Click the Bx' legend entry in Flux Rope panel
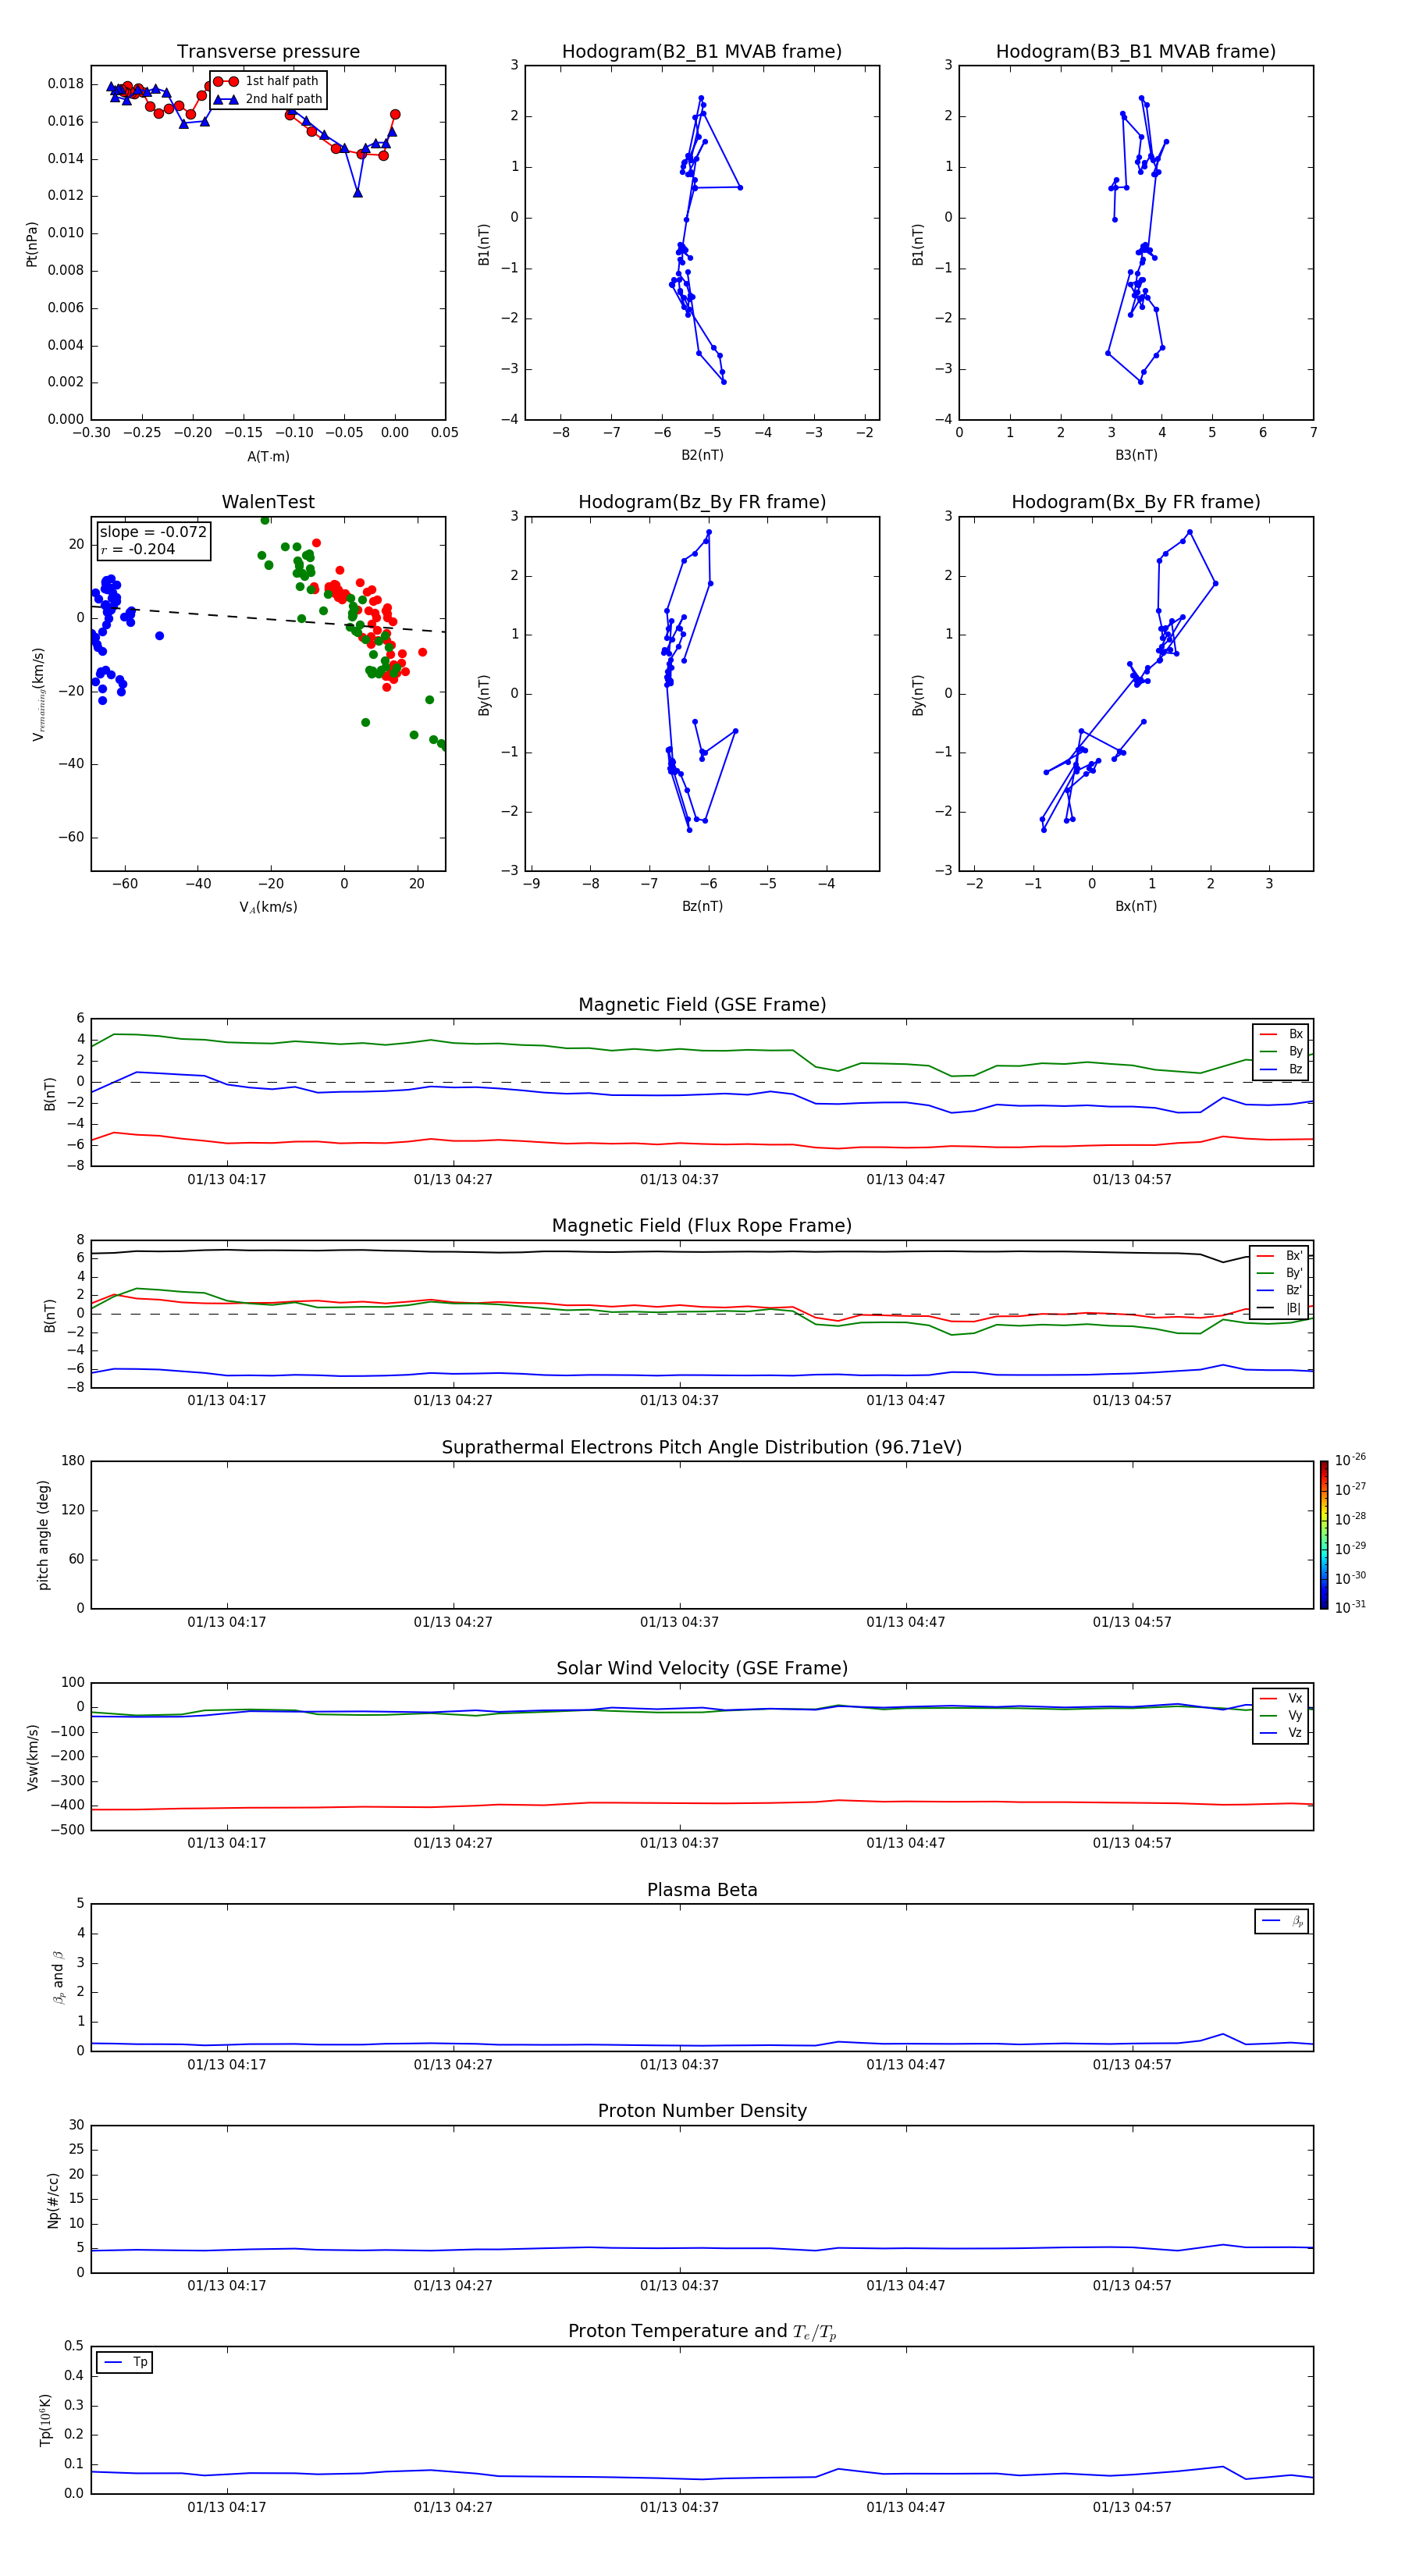Image resolution: width=1405 pixels, height=2576 pixels. [x=1280, y=1256]
